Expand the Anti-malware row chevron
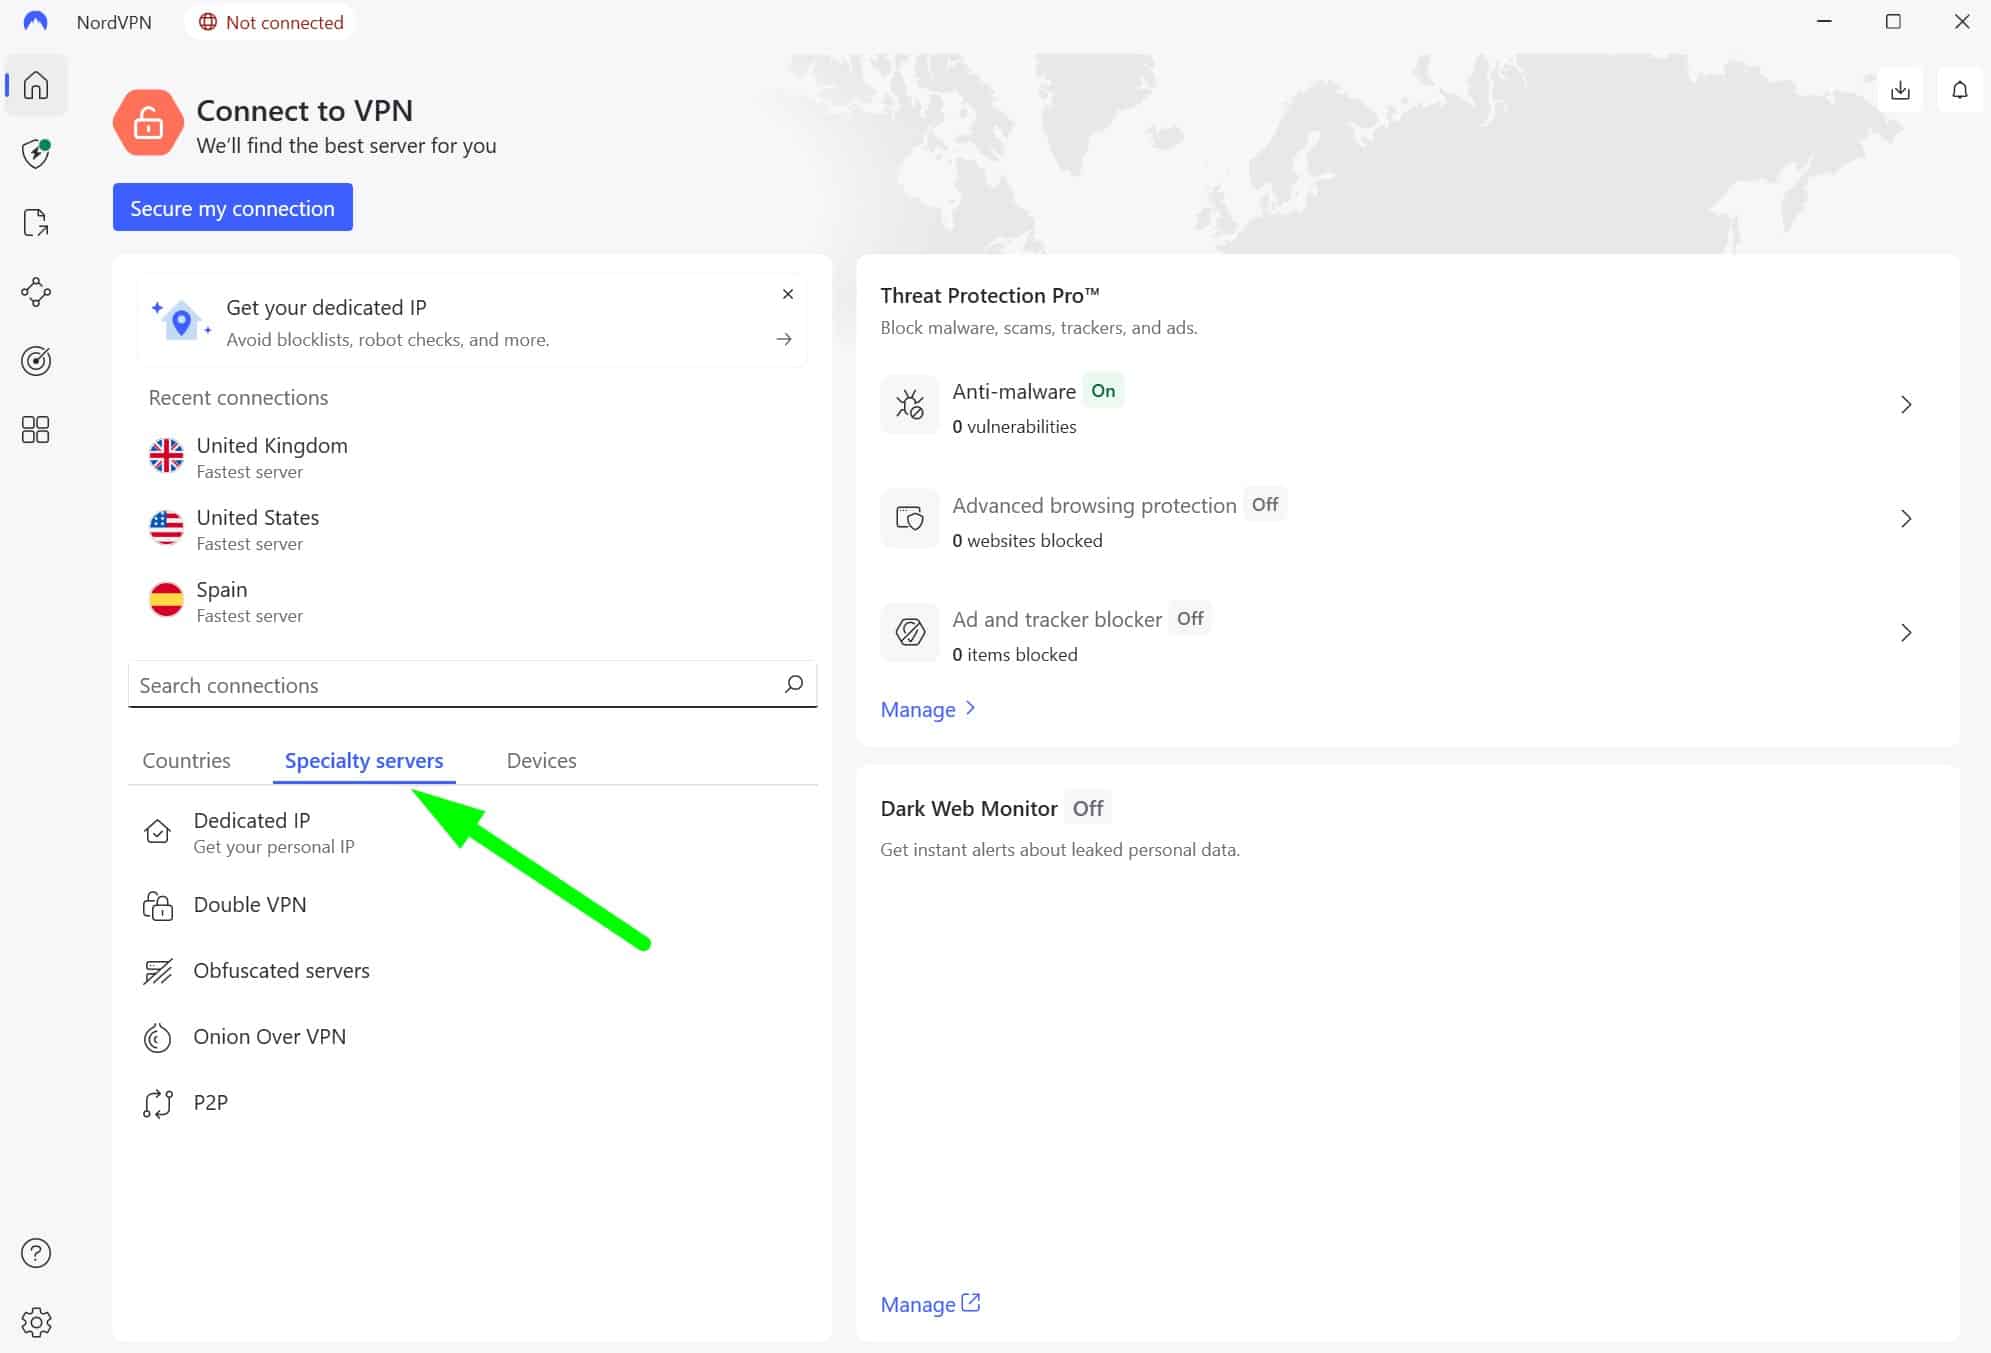The image size is (1991, 1353). [1906, 405]
